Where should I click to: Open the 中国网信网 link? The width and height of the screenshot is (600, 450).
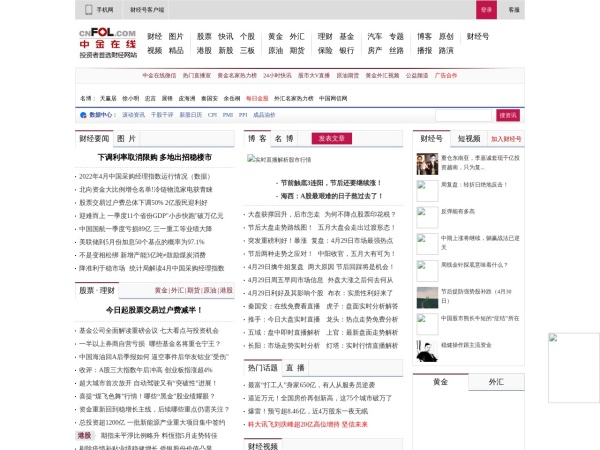(333, 98)
